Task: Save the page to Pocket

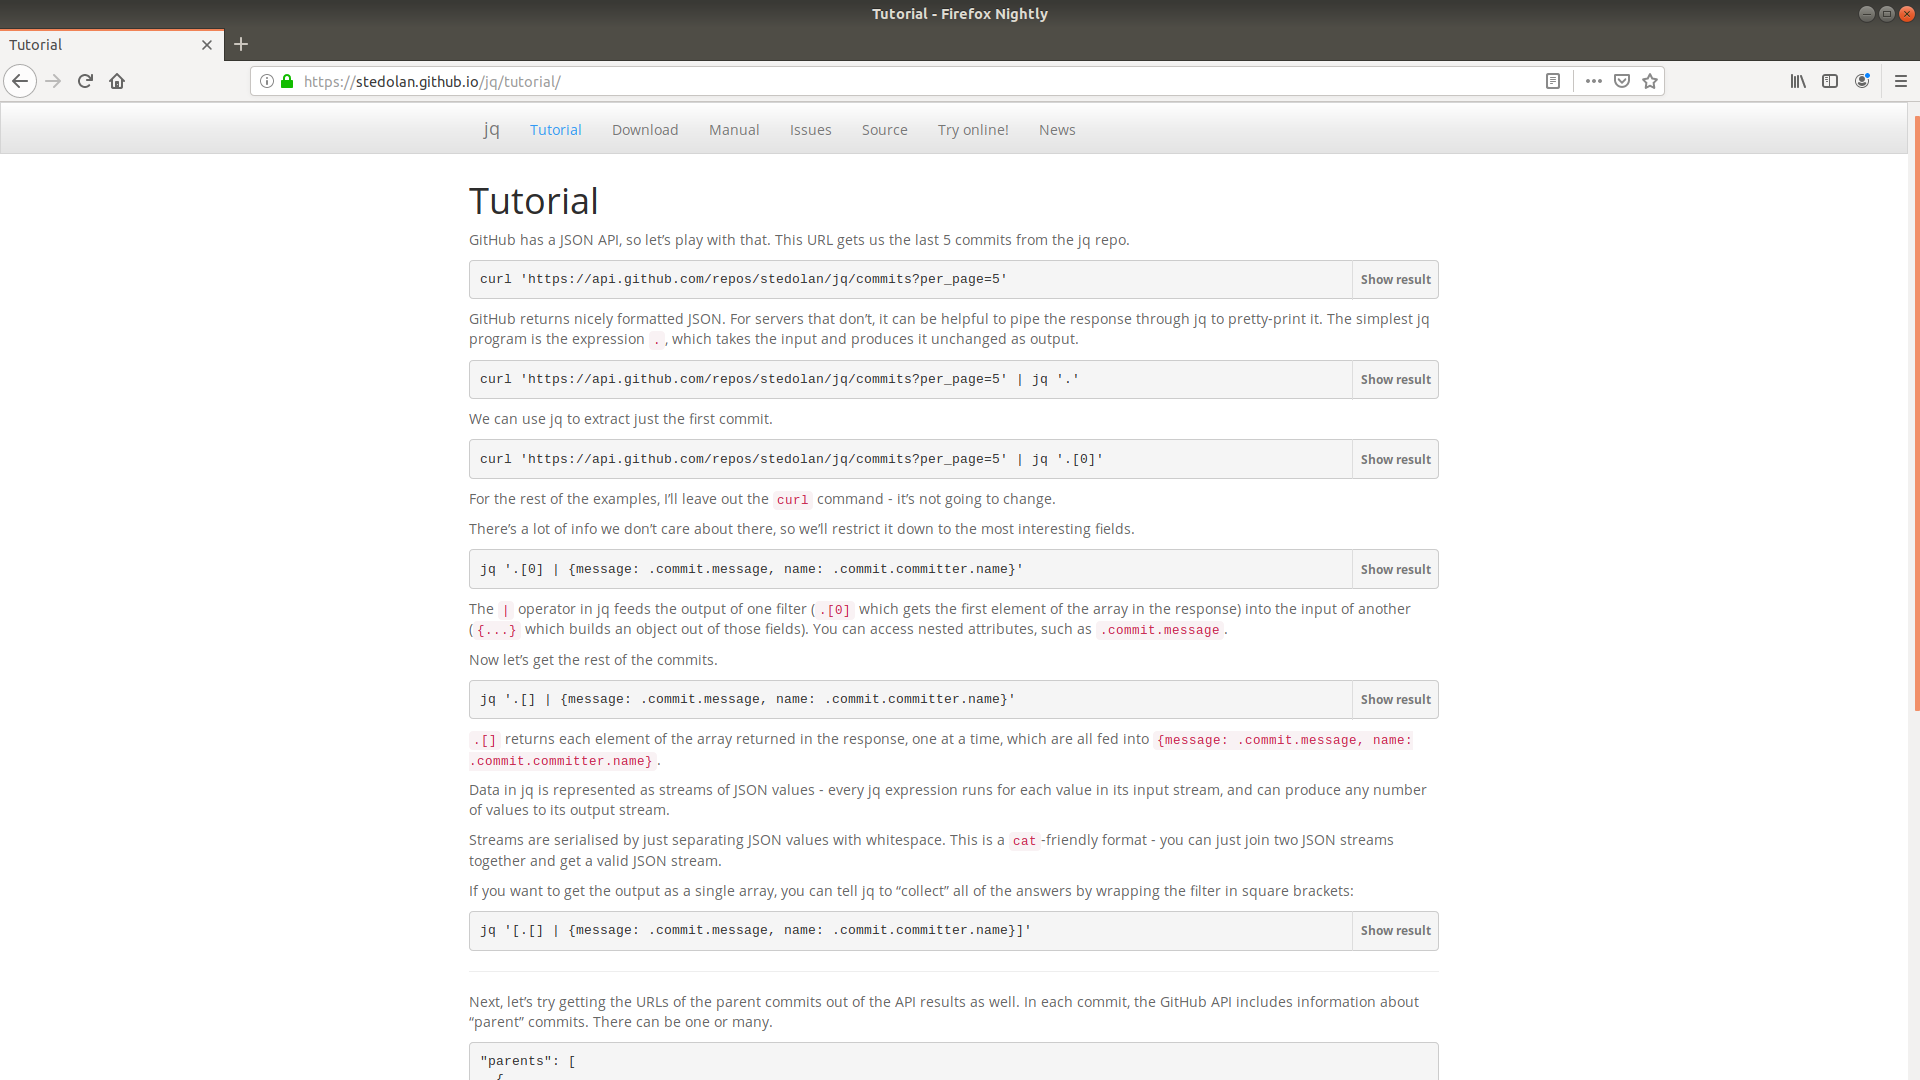Action: [1621, 81]
